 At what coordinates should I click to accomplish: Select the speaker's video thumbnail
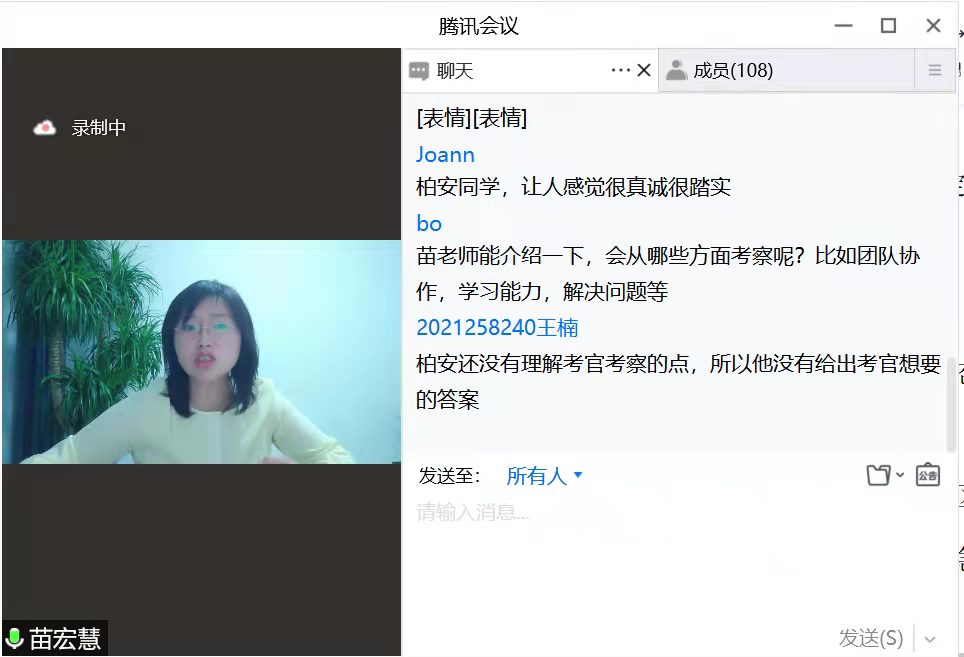(x=201, y=352)
